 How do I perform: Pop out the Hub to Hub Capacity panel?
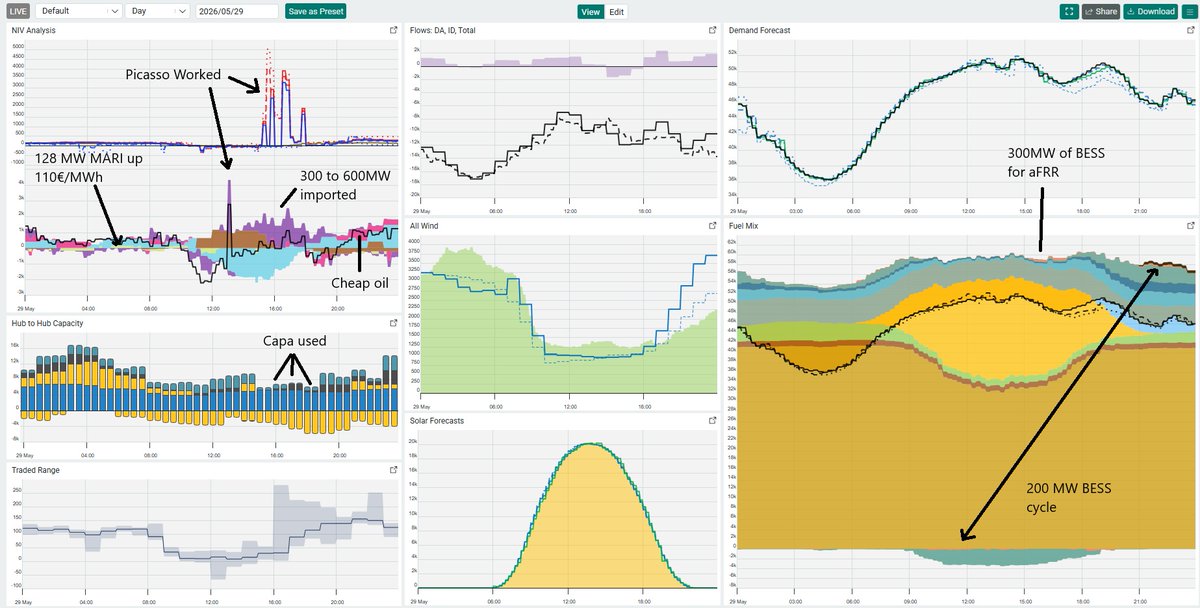pyautogui.click(x=393, y=324)
